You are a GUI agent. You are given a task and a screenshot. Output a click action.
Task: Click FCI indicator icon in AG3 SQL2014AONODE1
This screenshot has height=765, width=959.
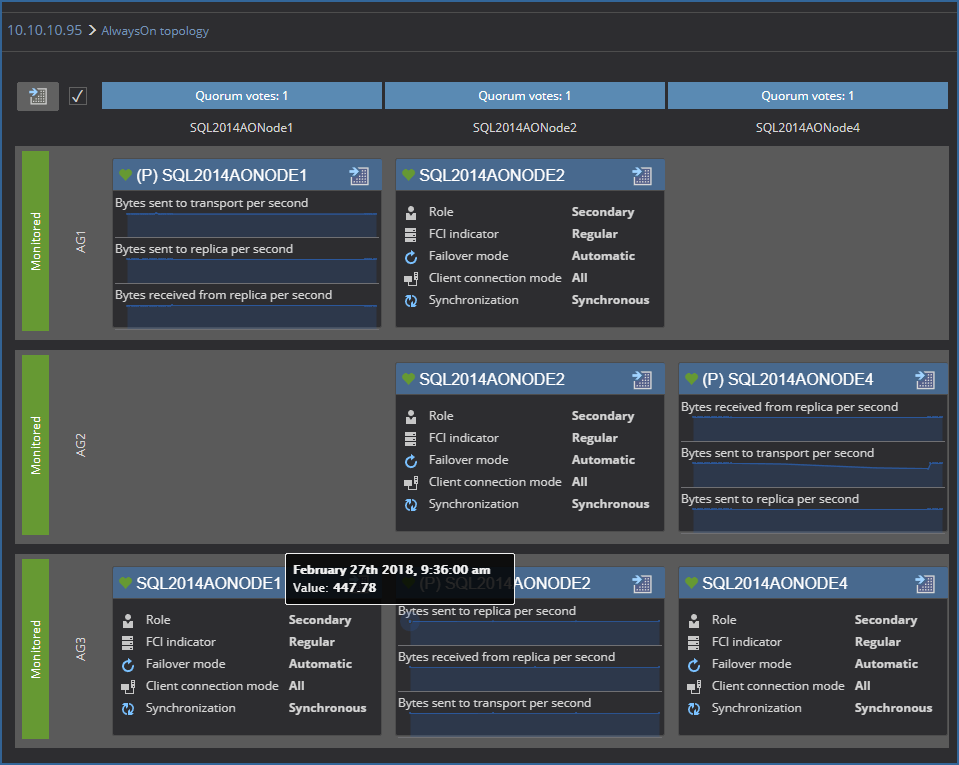coord(128,643)
